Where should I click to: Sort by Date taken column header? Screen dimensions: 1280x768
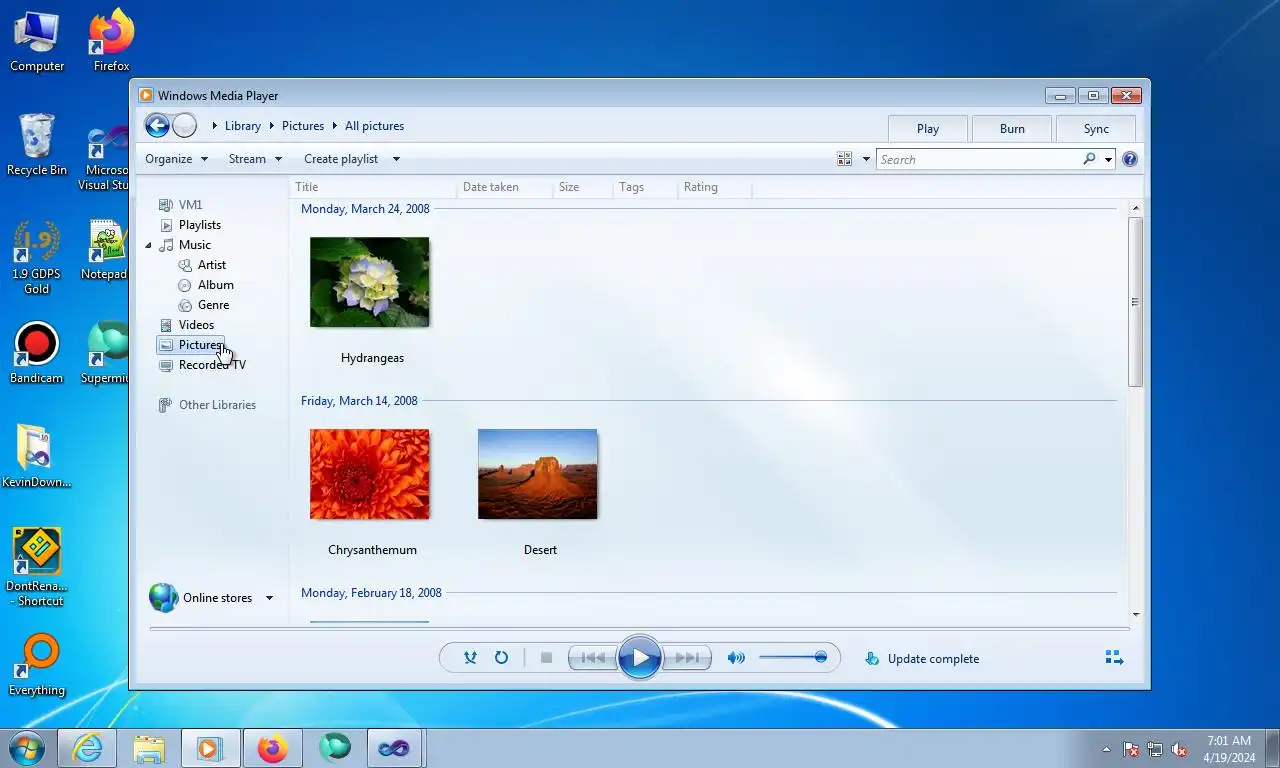coord(504,187)
